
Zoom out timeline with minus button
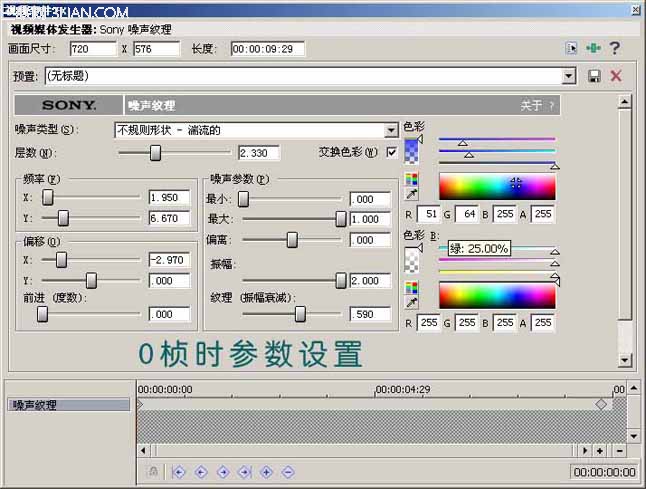click(619, 451)
